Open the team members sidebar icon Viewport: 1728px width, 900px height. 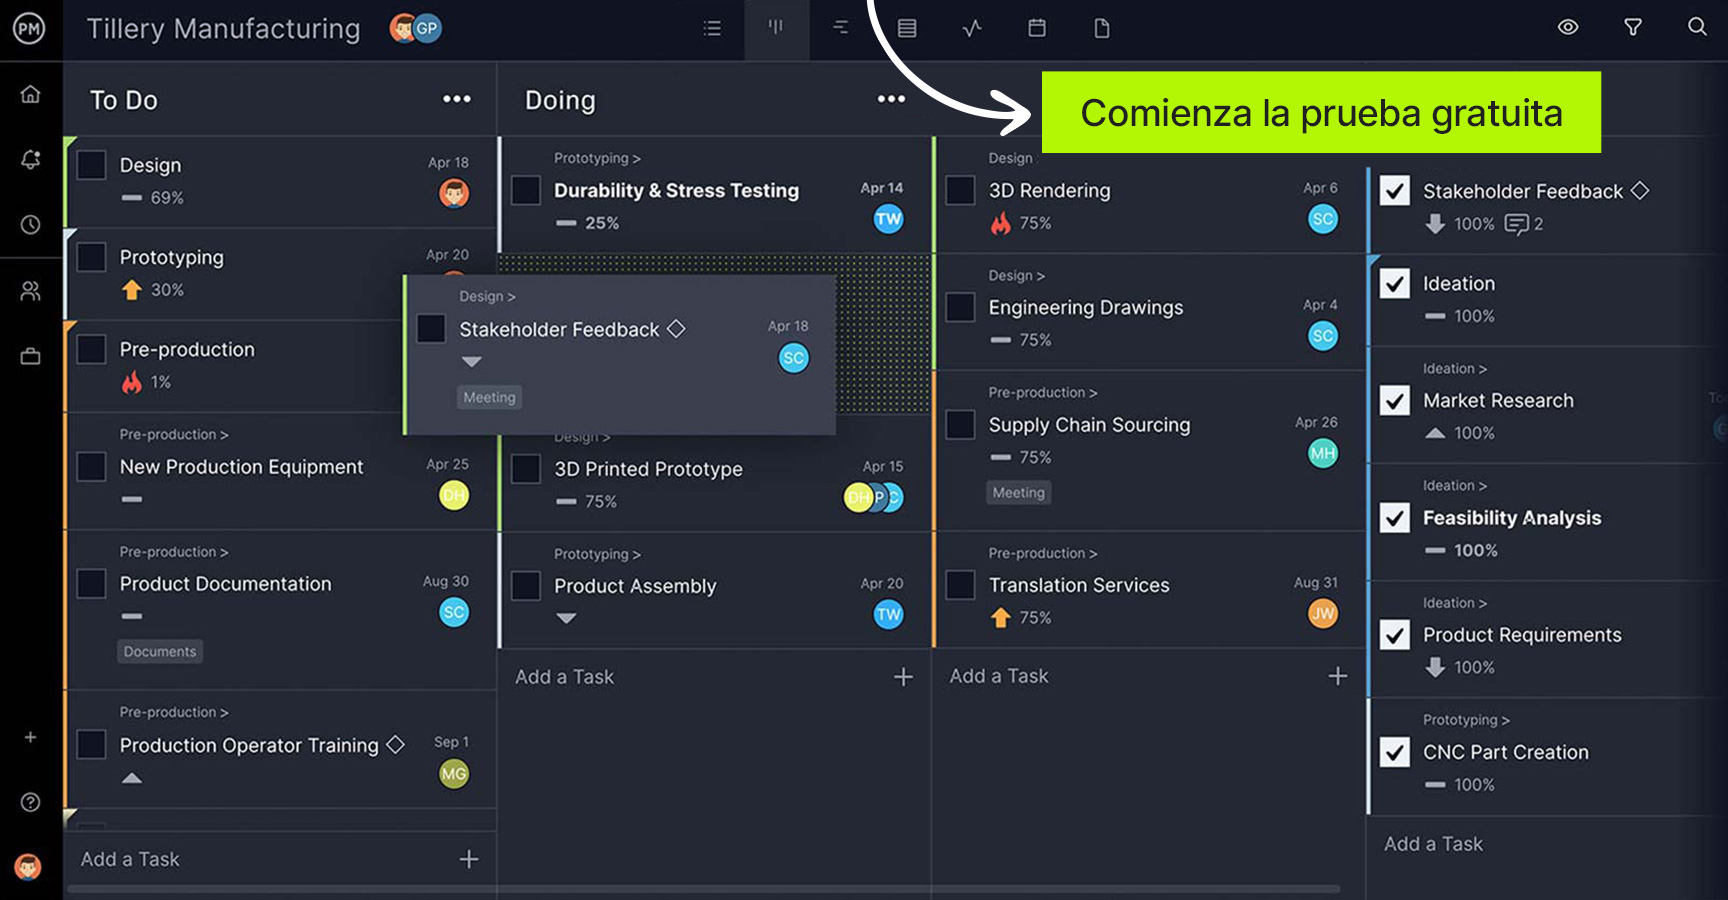(31, 291)
